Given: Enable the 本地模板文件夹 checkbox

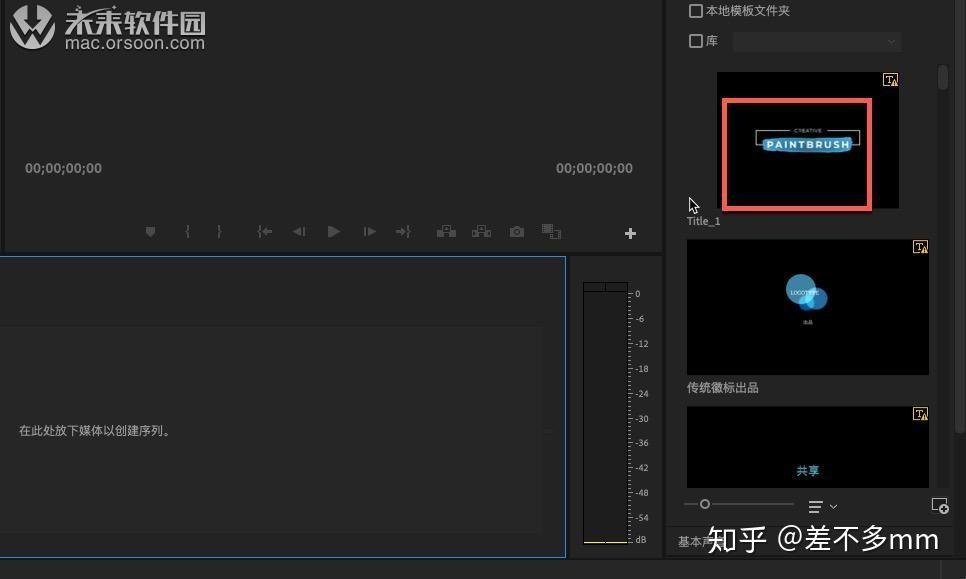Looking at the screenshot, I should click(x=696, y=10).
